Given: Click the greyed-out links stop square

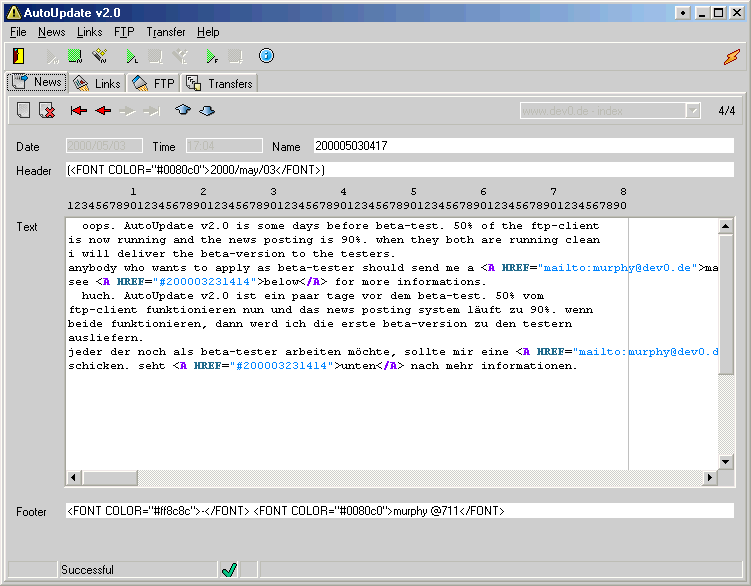Looking at the screenshot, I should pyautogui.click(x=155, y=57).
